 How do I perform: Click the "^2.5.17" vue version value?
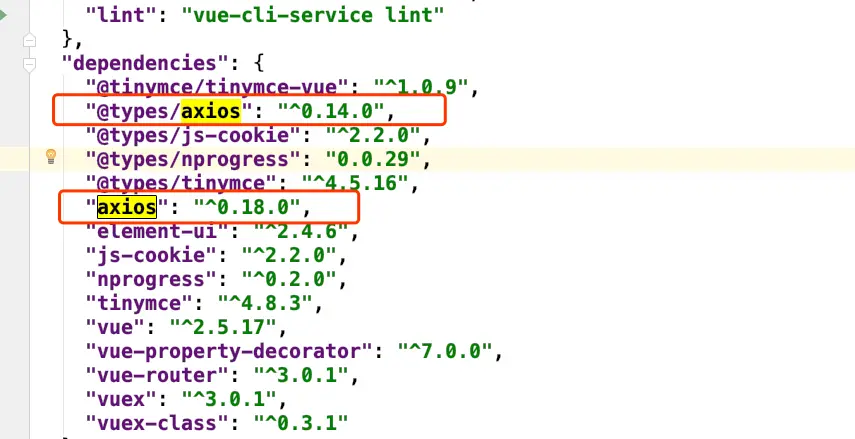[x=224, y=327]
